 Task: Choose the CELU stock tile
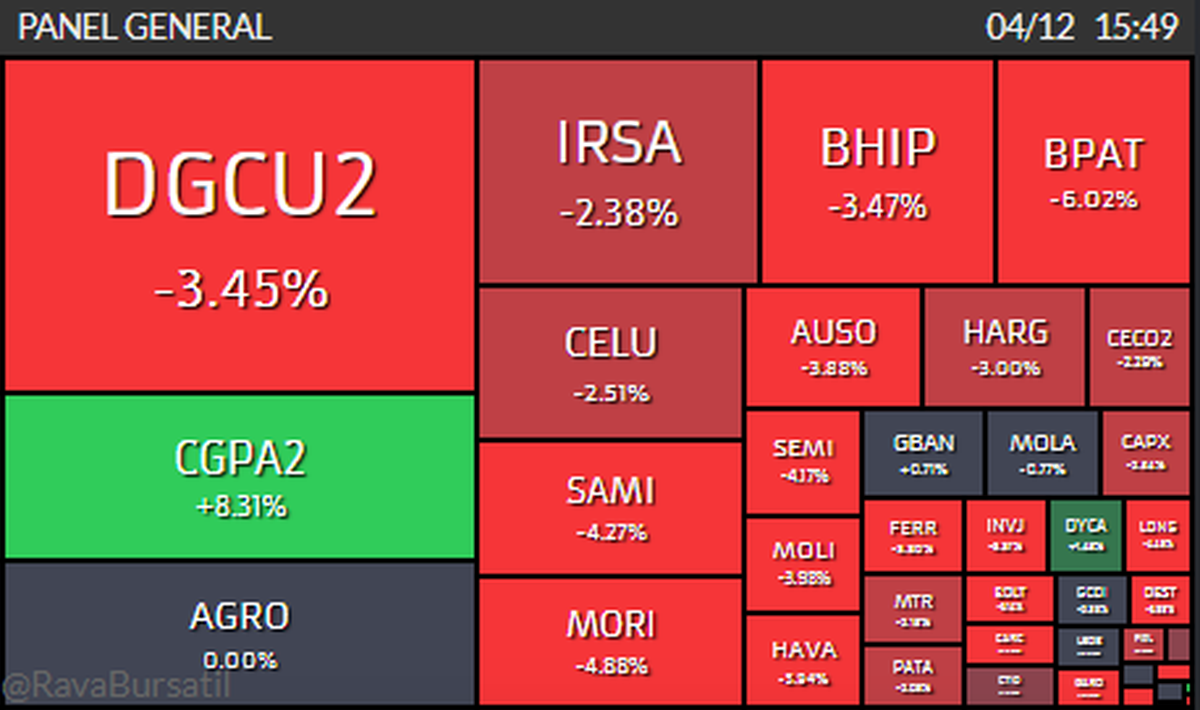[x=610, y=362]
